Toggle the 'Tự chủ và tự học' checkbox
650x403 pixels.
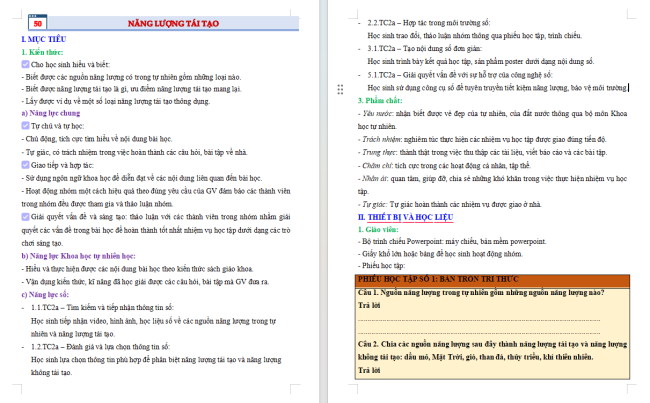pyautogui.click(x=25, y=126)
